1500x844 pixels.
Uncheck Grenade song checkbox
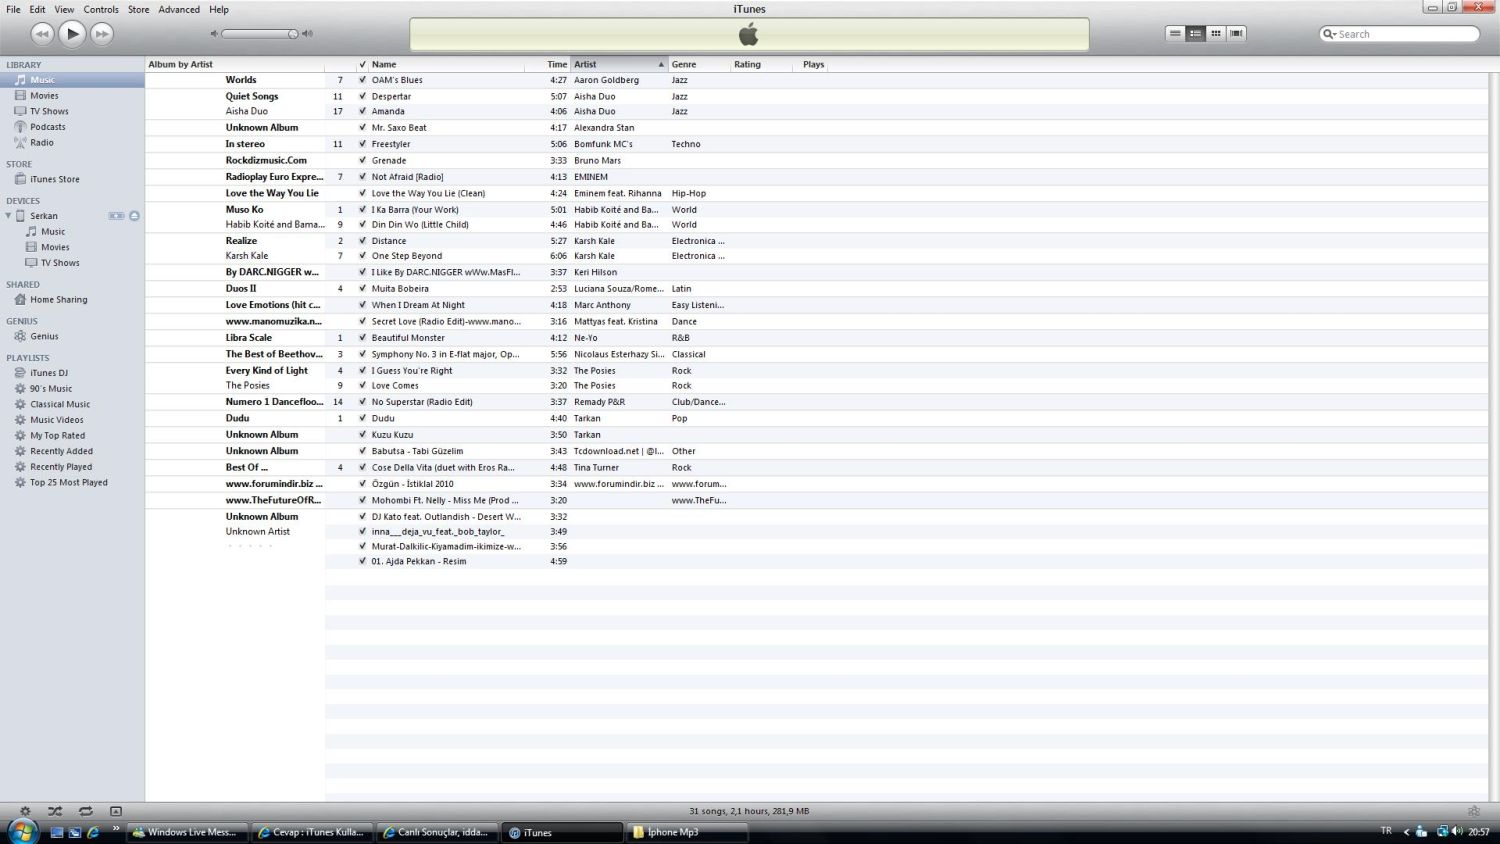click(362, 160)
